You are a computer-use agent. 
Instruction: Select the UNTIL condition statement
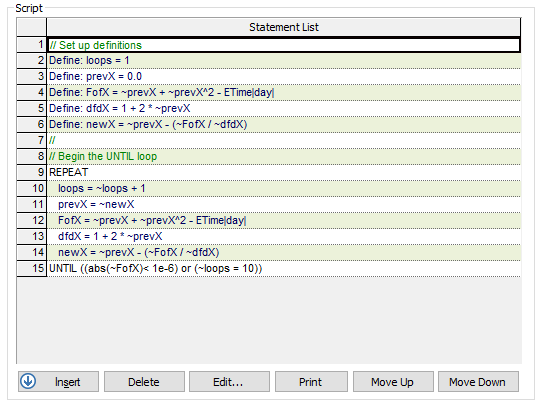(x=284, y=268)
